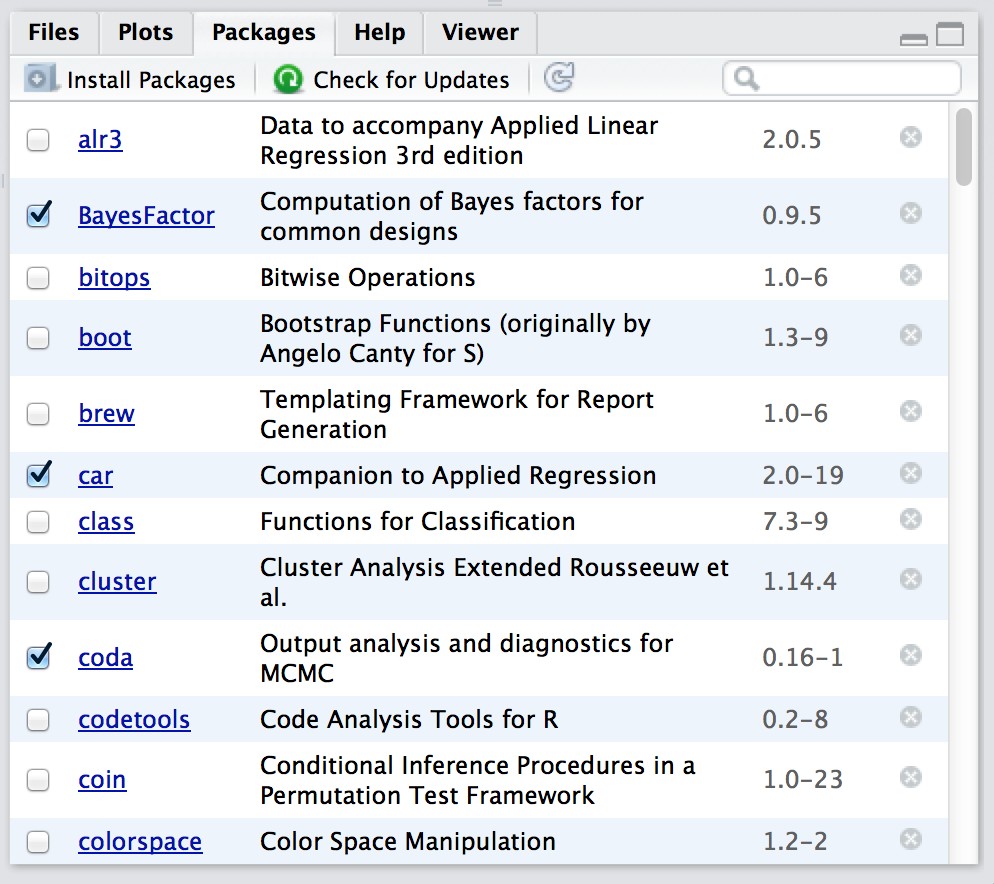Open the Plots tab
Screen dimensions: 994x884
pos(146,32)
